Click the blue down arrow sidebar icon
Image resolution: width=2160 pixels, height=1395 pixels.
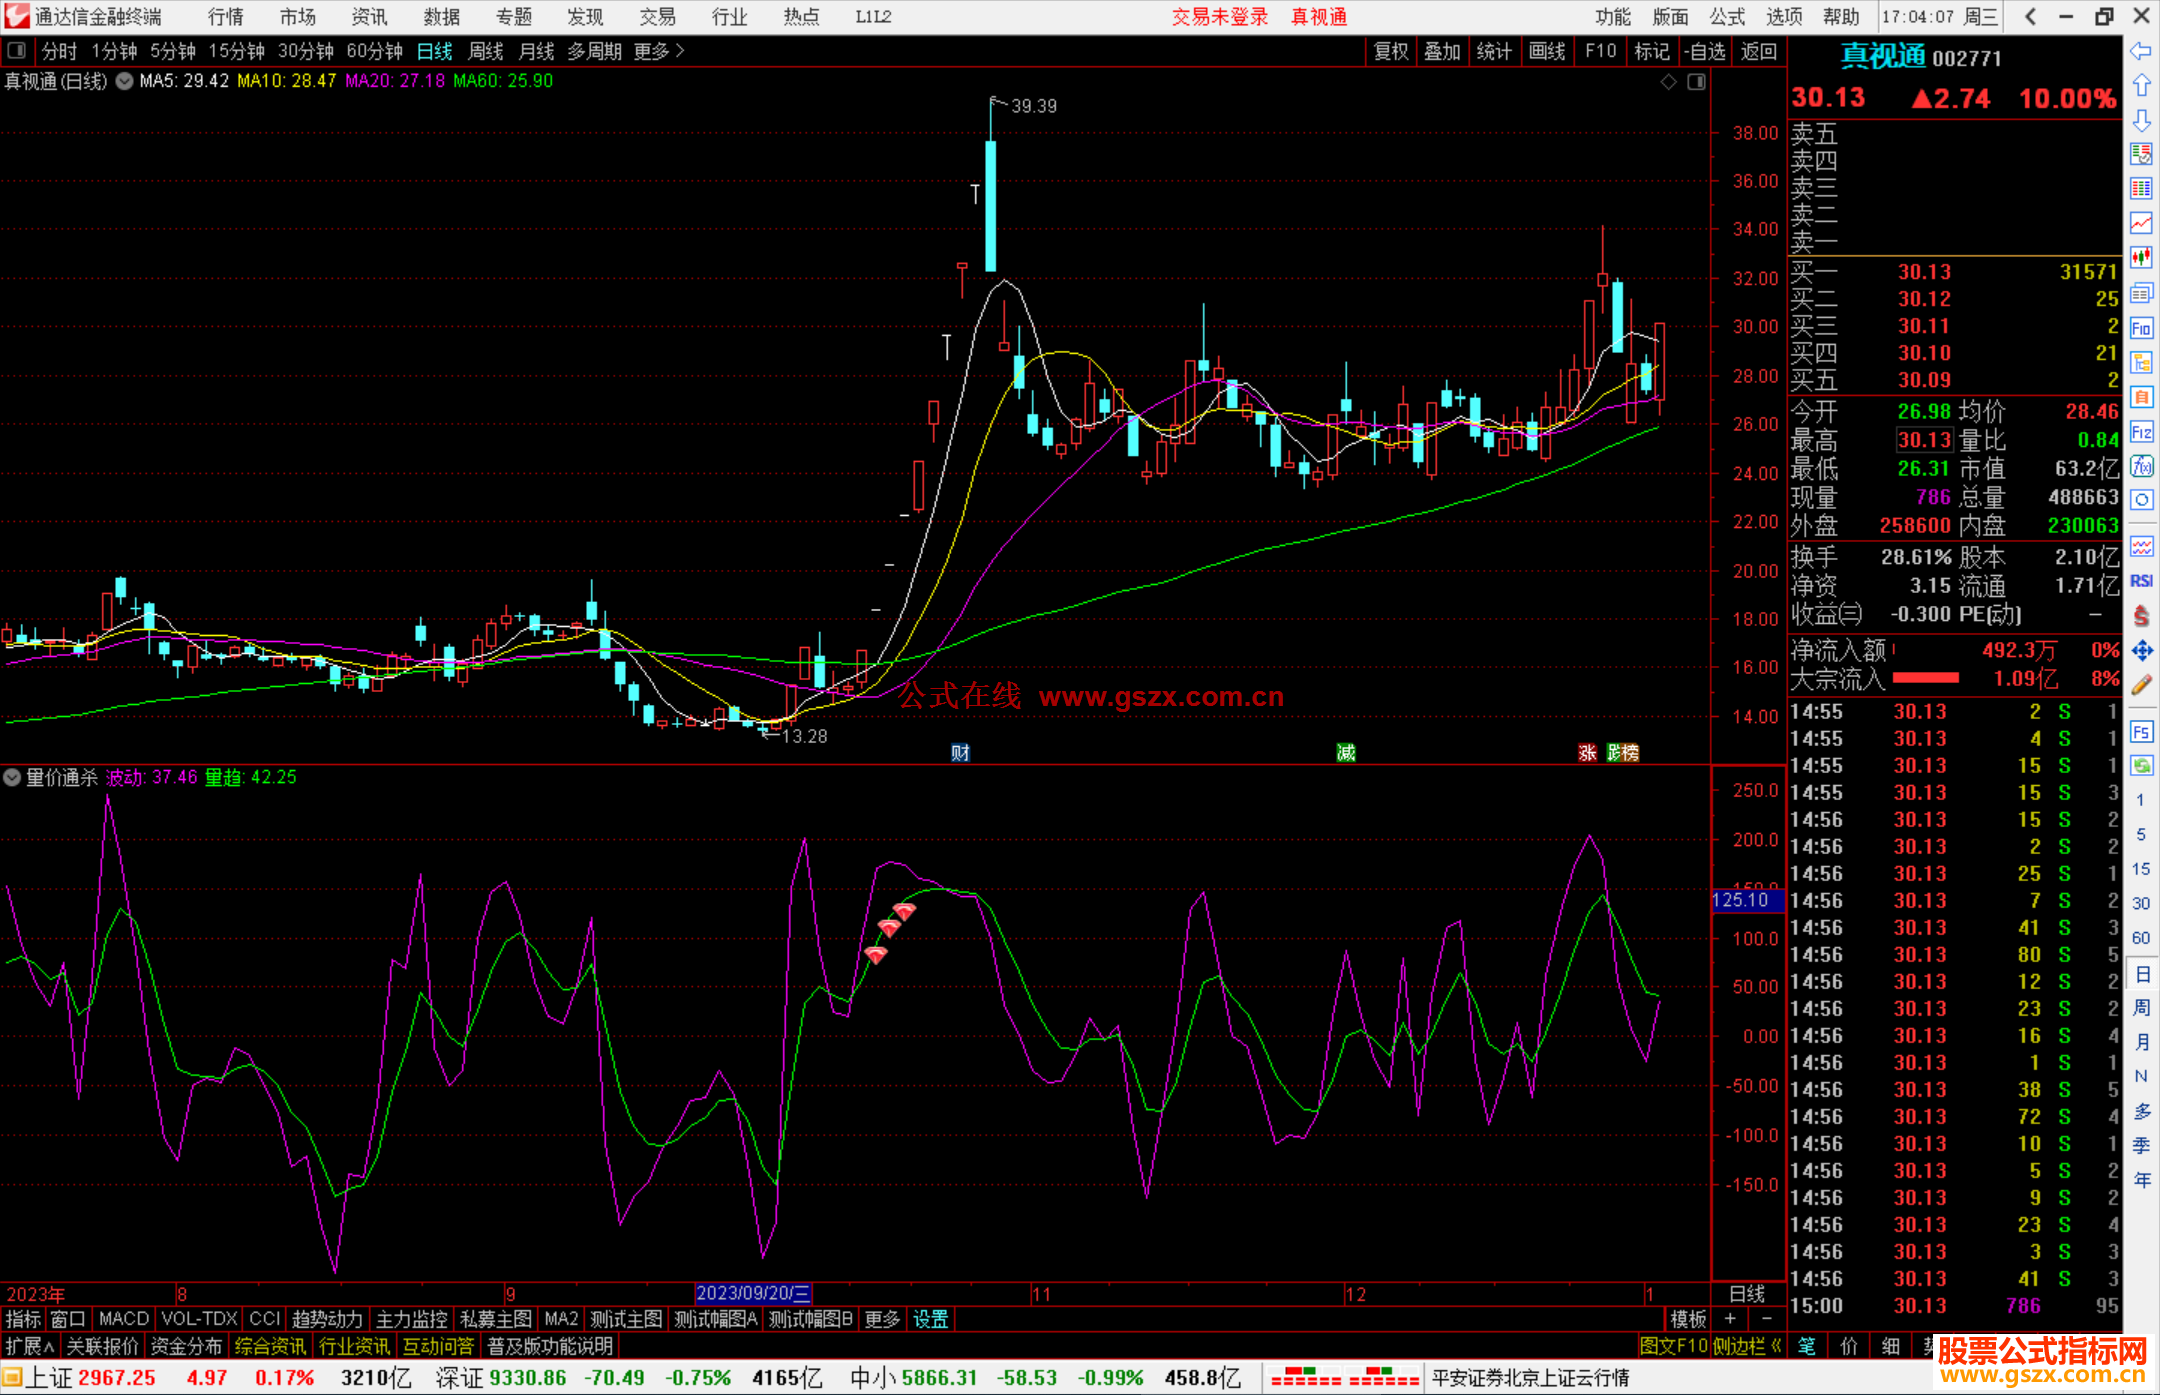point(2141,120)
